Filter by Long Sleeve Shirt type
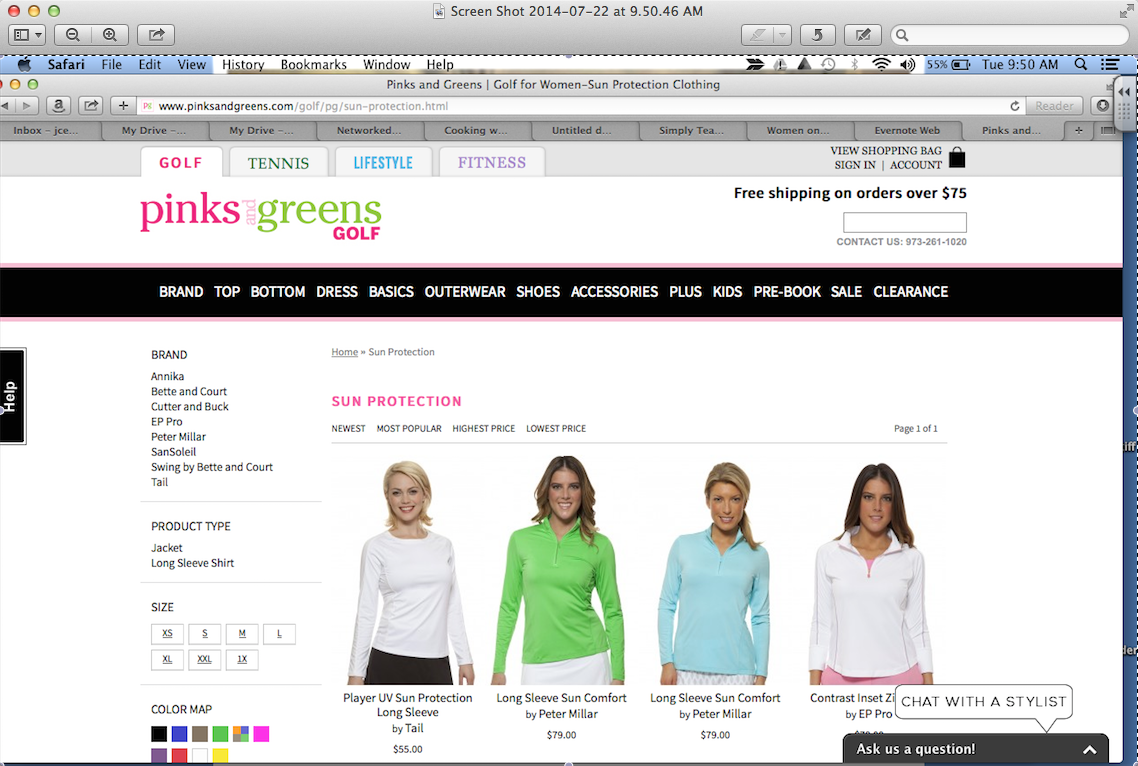This screenshot has height=766, width=1138. tap(192, 563)
